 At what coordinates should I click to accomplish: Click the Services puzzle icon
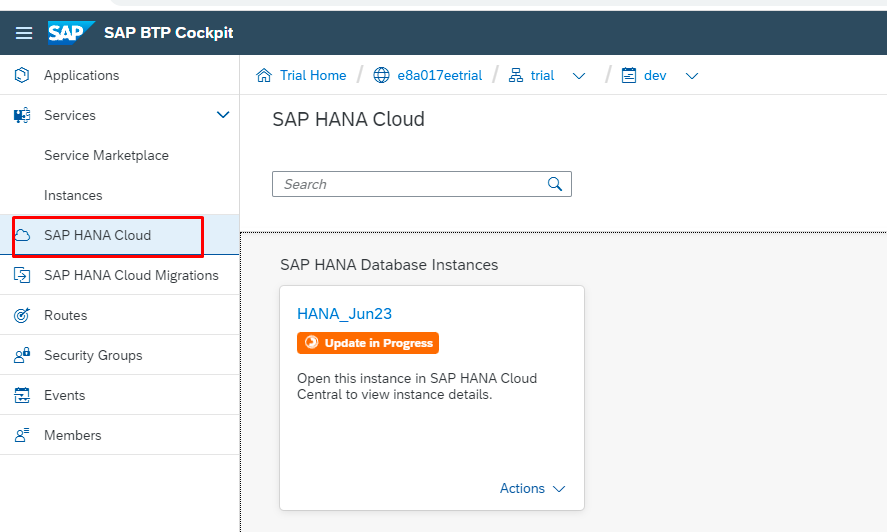[x=22, y=115]
